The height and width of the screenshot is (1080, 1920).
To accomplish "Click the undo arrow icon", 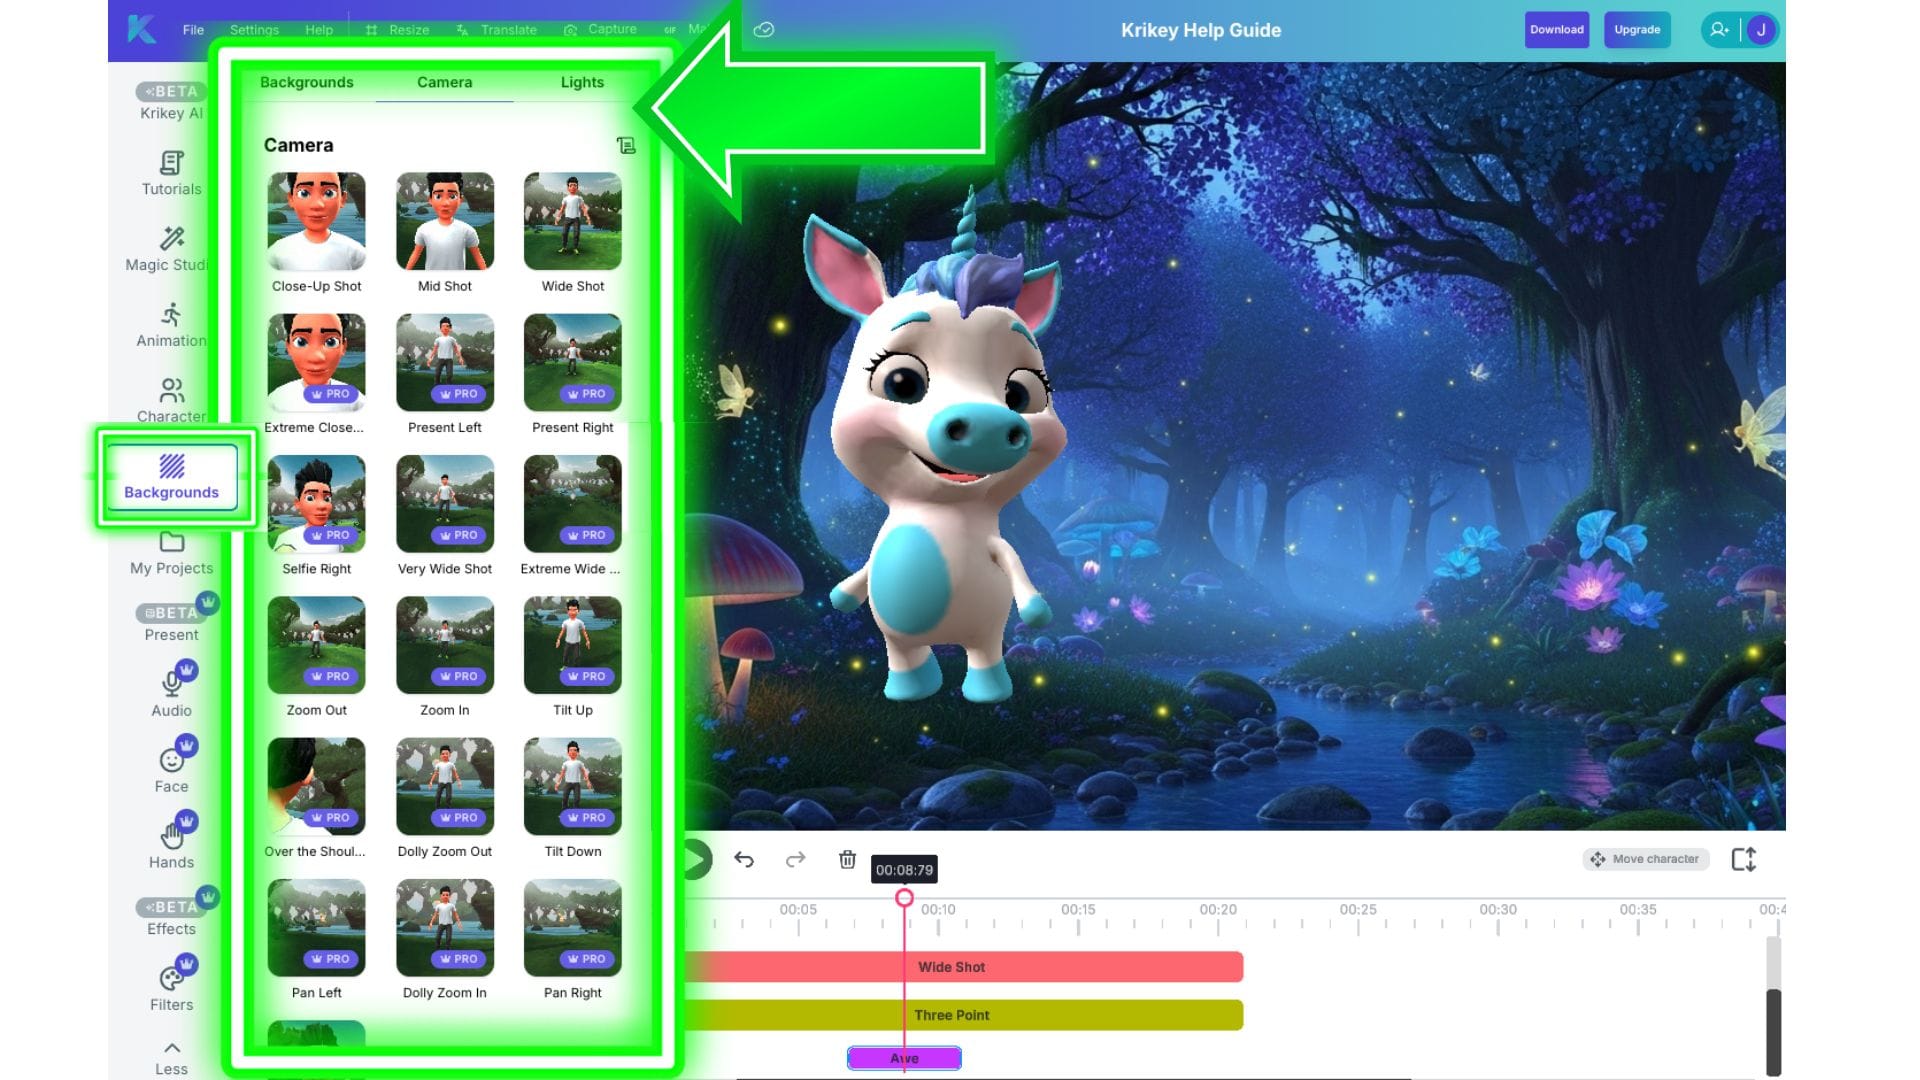I will 743,859.
